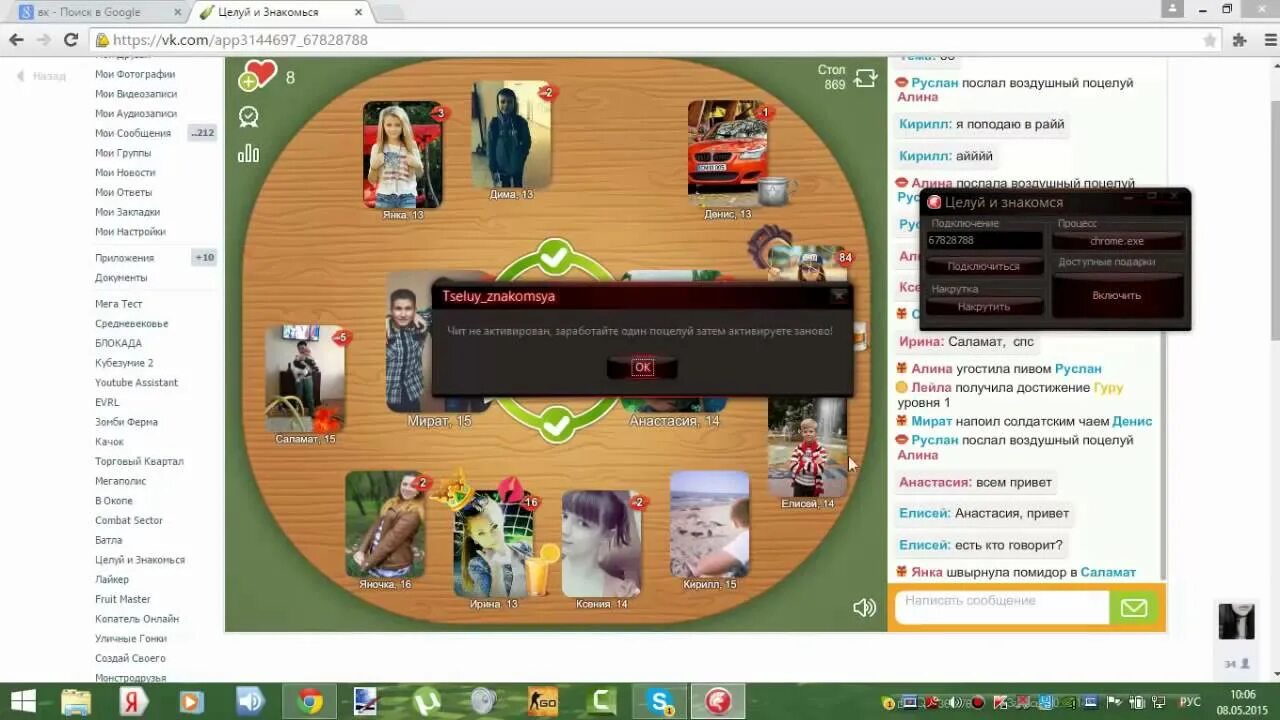Click the Накрутить button in cheat window
Image resolution: width=1280 pixels, height=720 pixels.
983,307
